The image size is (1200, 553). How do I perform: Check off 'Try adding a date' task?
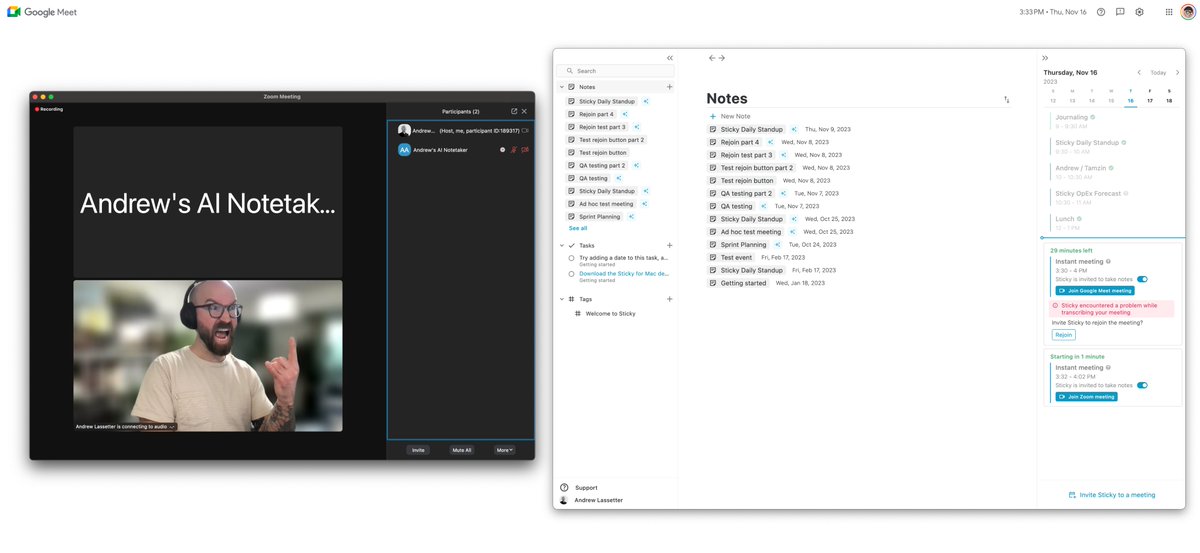click(x=571, y=258)
